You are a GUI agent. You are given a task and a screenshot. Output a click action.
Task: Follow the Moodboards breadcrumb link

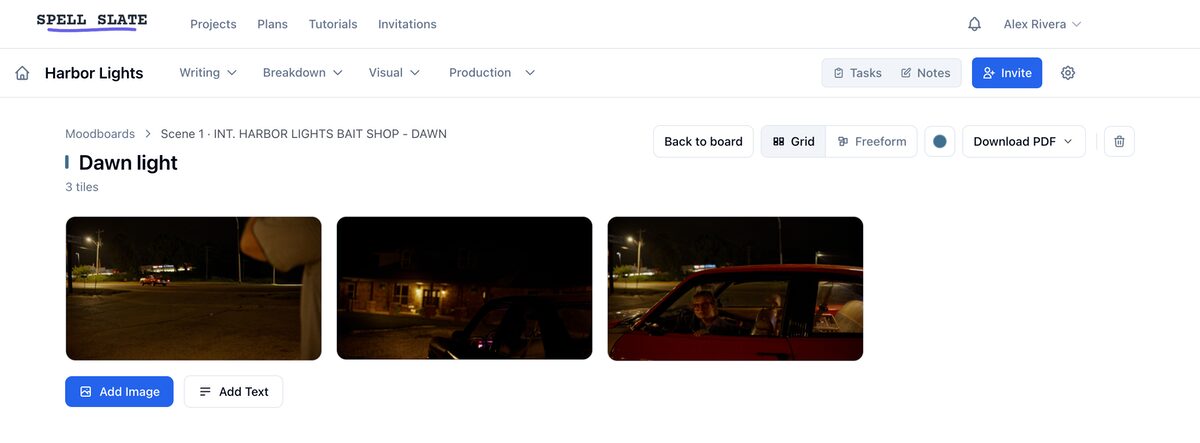100,133
